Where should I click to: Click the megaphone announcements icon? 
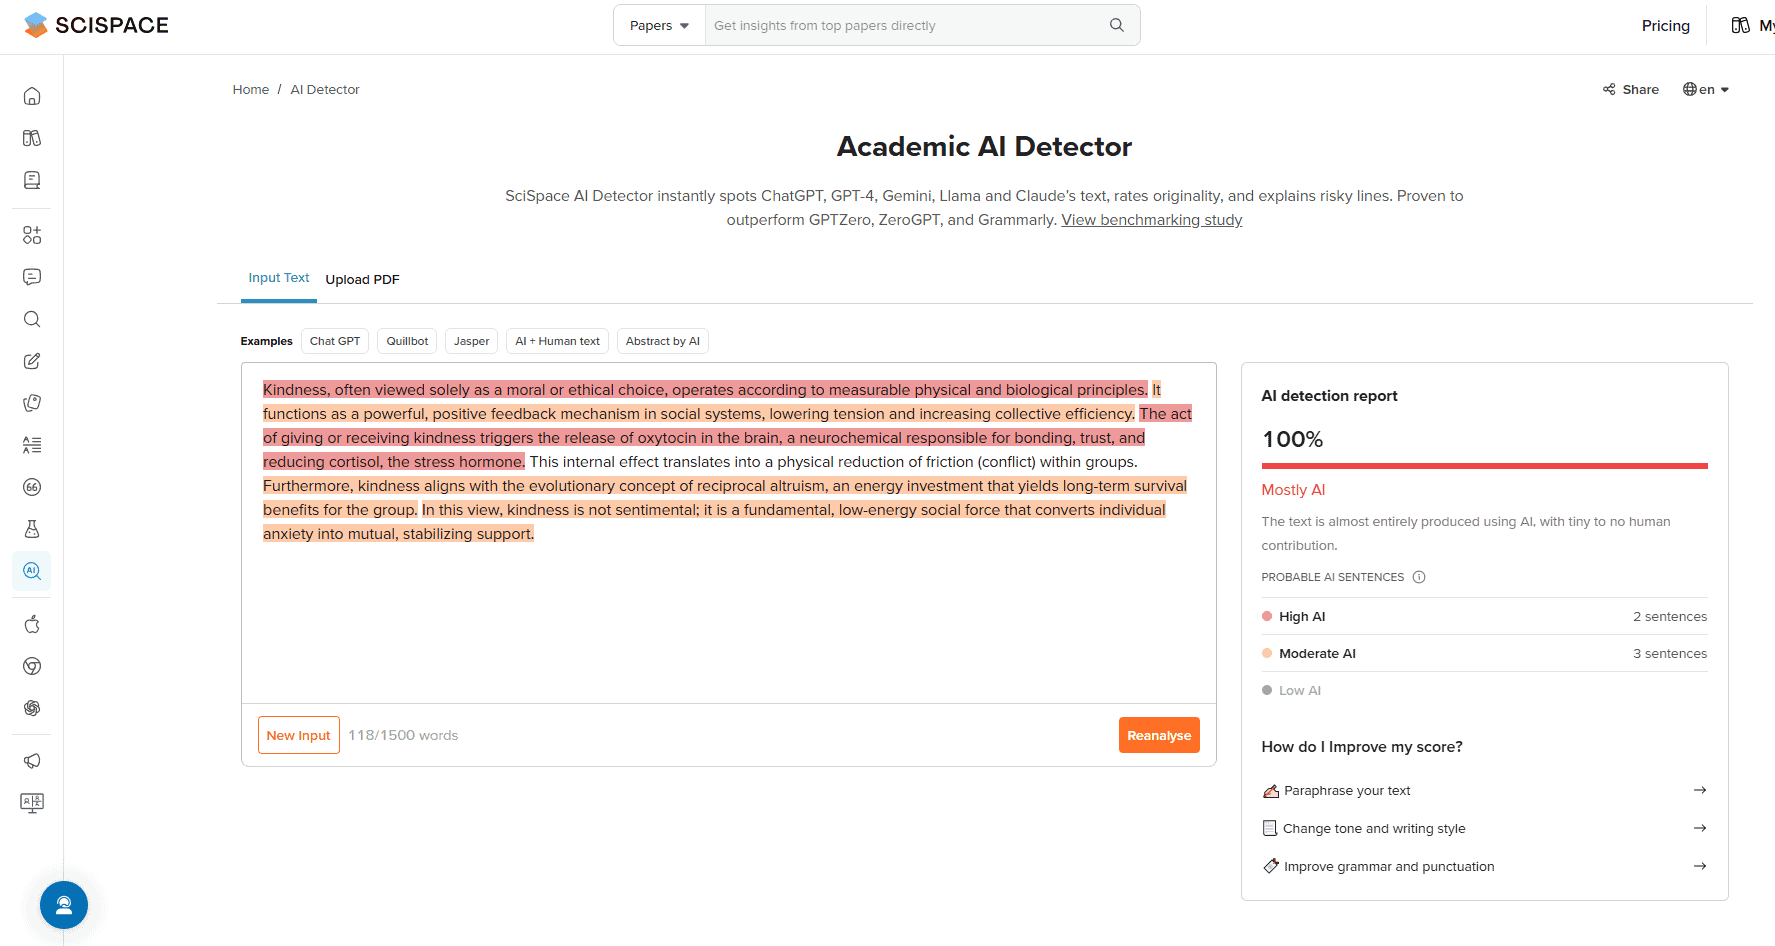[32, 761]
